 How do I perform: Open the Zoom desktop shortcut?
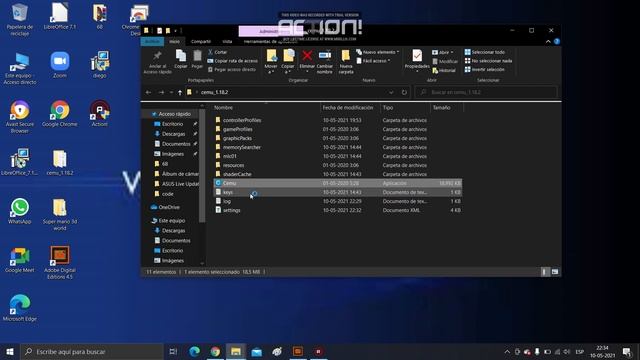(60, 65)
